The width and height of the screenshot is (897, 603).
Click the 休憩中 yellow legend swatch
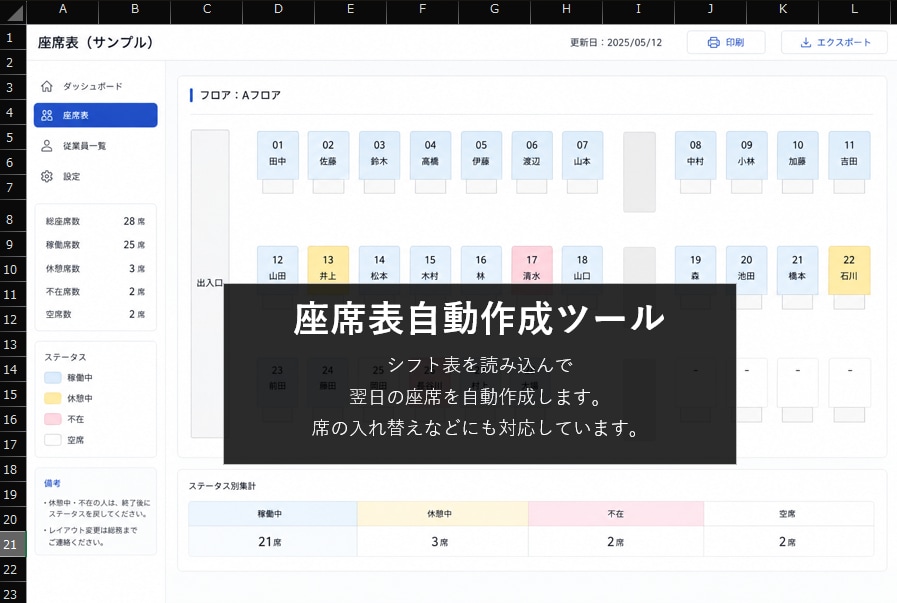tap(53, 398)
